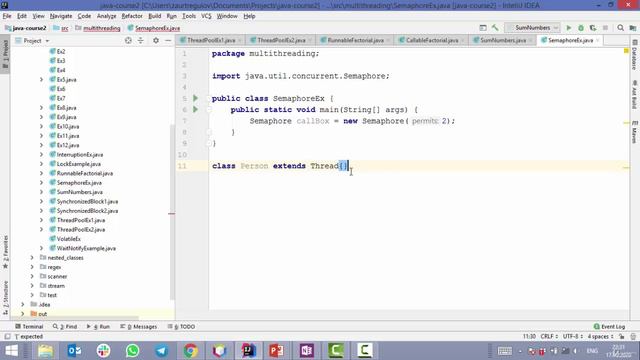Viewport: 640px width, 360px height.
Task: Click run gutter icon beside SemaphoreEx class
Action: 195,98
